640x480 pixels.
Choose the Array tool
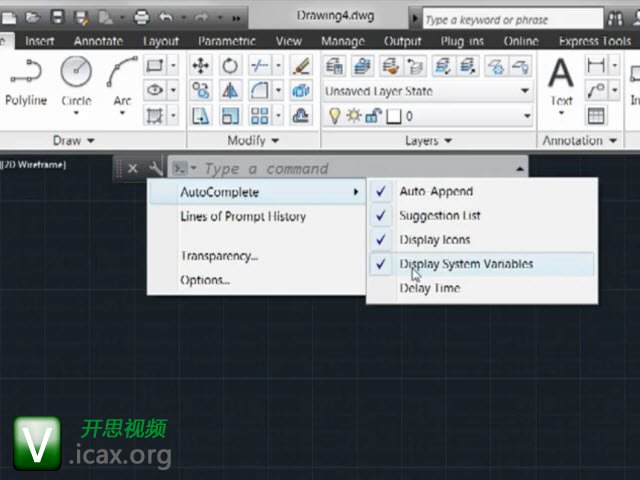pyautogui.click(x=259, y=116)
